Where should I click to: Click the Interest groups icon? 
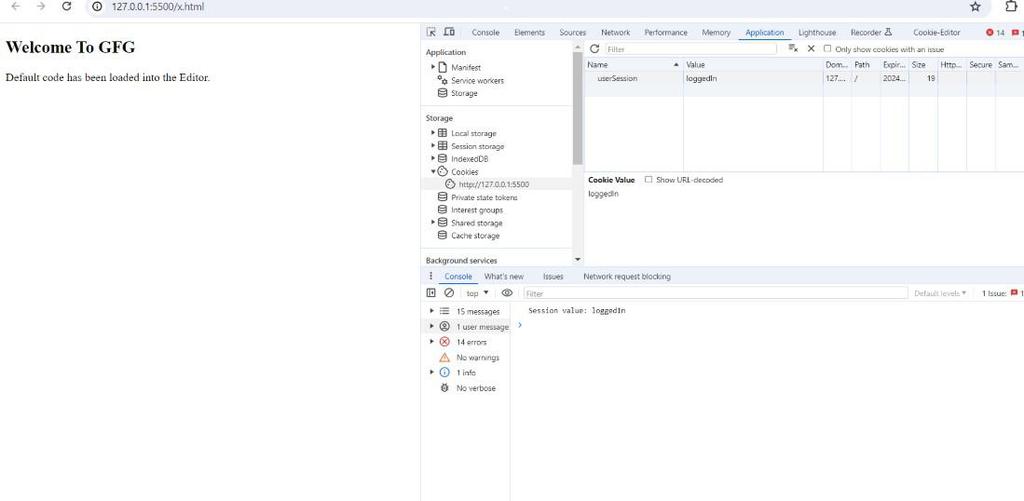coord(442,210)
